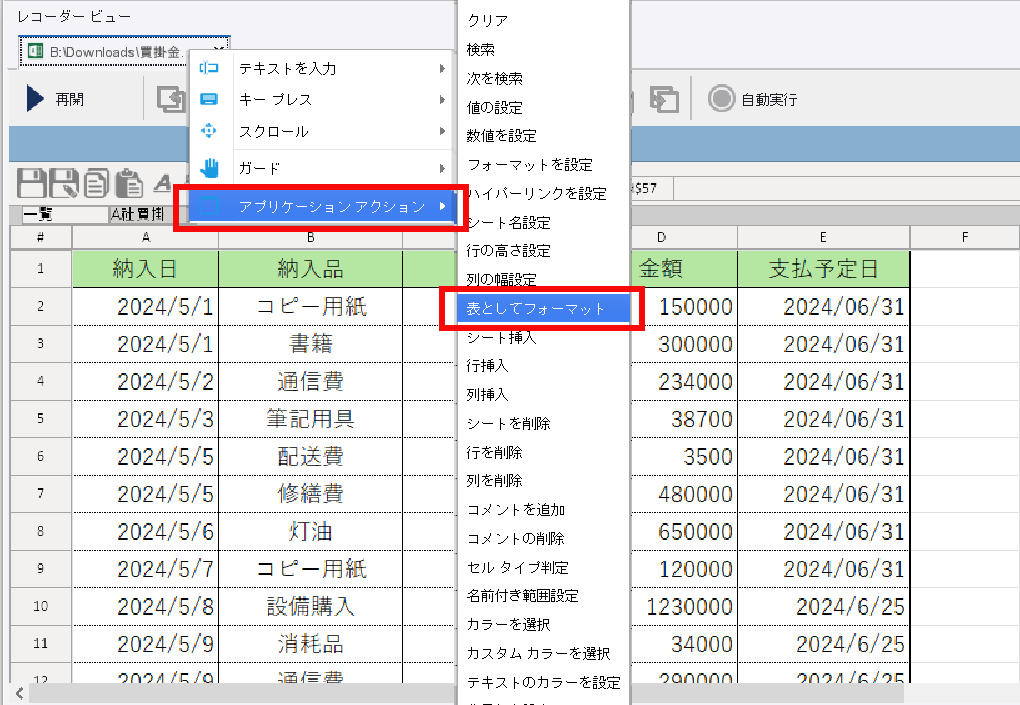Expand the ガード submenu arrow
Viewport: 1020px width, 705px height.
click(x=442, y=168)
